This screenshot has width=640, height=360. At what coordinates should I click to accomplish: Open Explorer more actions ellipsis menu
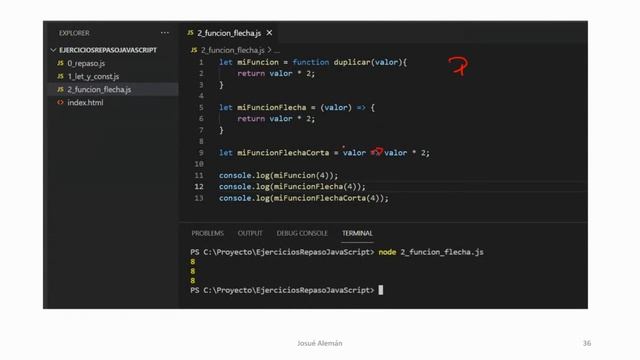pyautogui.click(x=164, y=33)
